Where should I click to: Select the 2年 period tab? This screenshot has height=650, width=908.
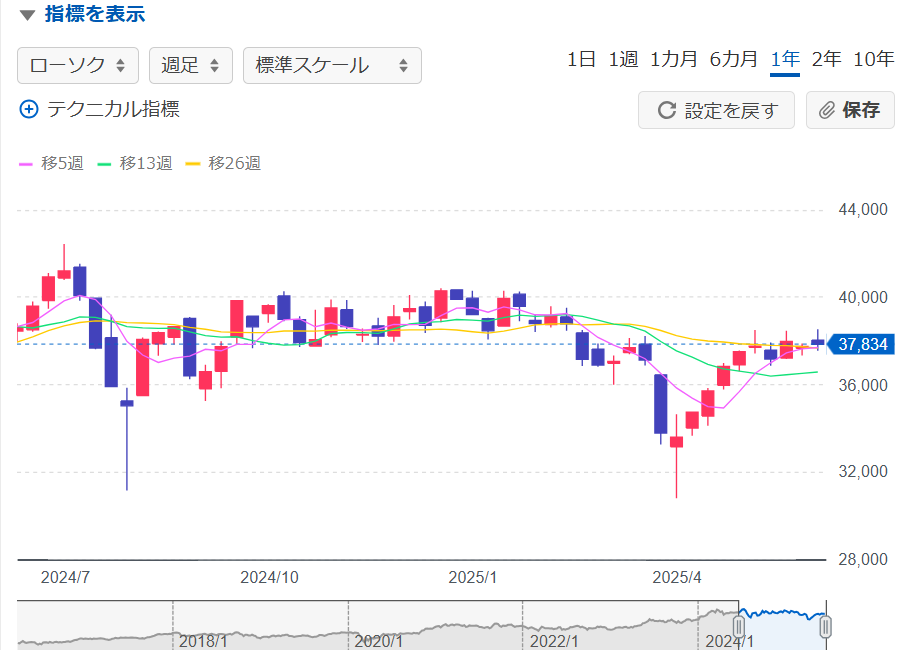826,59
